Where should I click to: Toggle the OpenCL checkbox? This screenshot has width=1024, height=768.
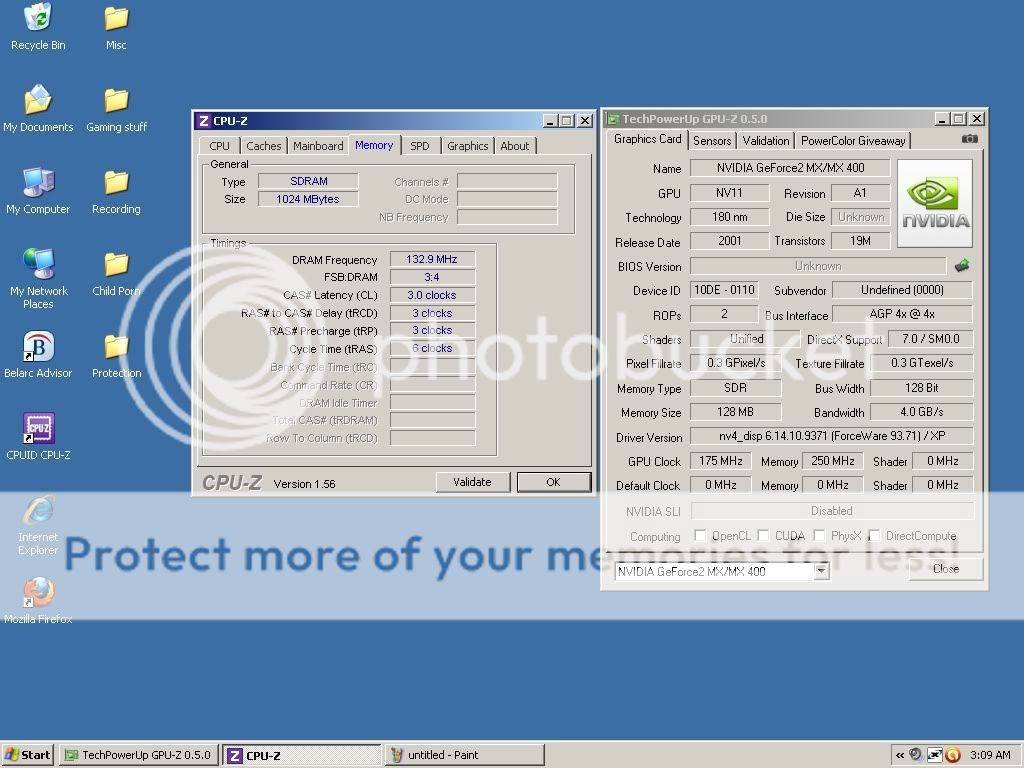[x=700, y=536]
